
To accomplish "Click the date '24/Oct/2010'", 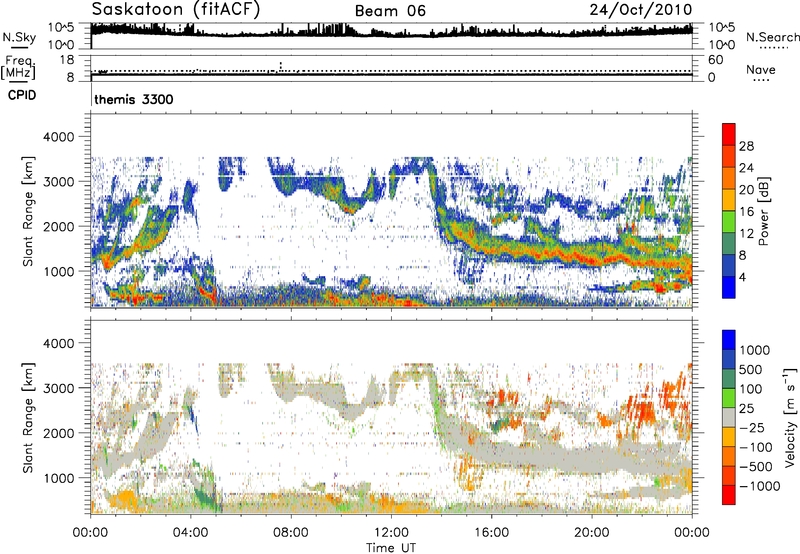I will pos(641,9).
